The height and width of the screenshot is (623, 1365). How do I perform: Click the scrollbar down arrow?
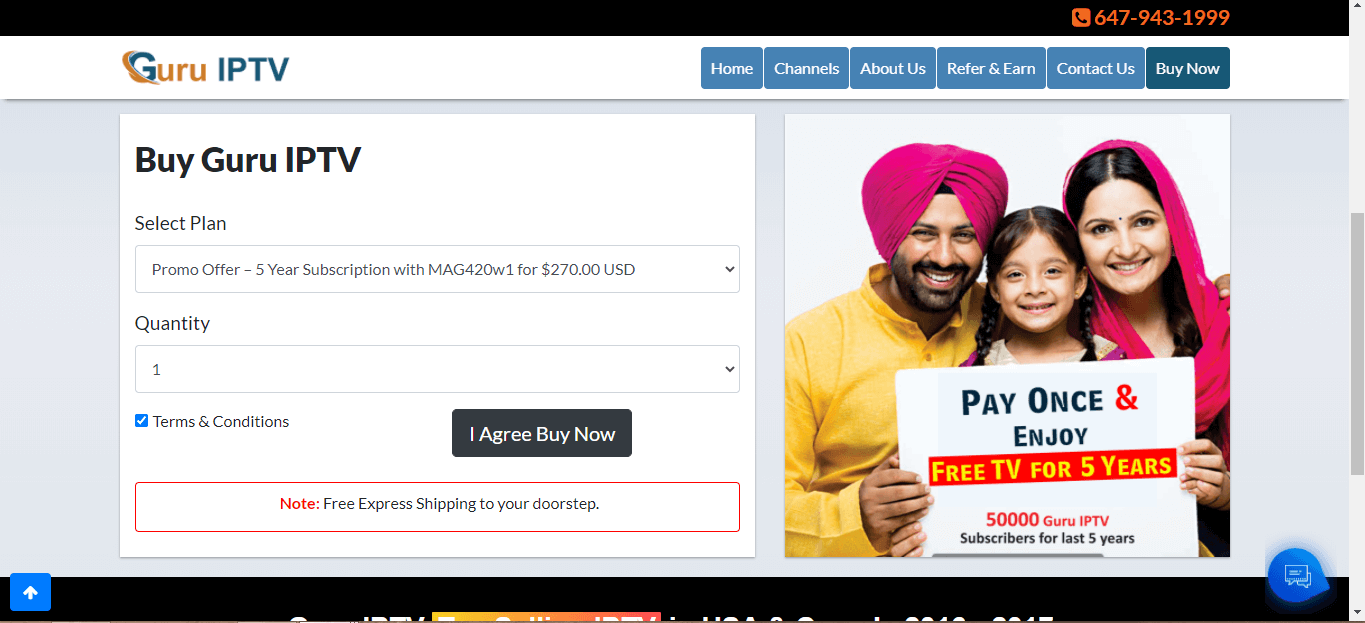(x=1357, y=612)
